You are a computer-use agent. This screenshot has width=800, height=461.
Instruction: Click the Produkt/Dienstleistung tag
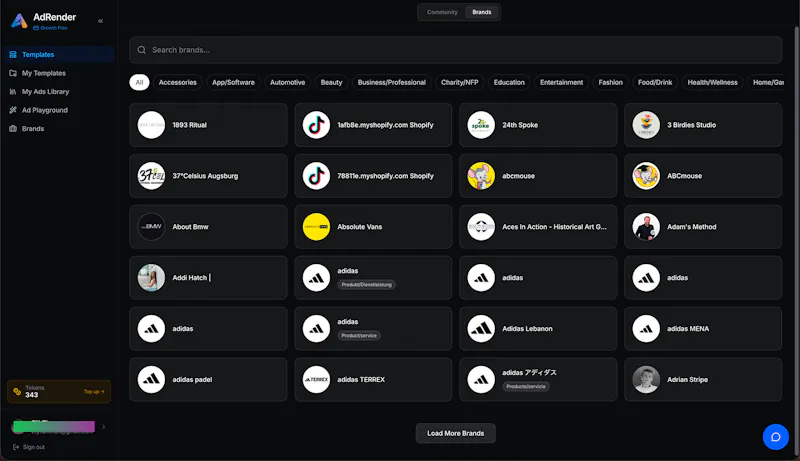[366, 285]
